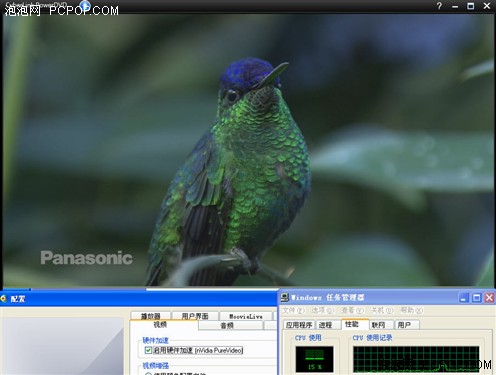The height and width of the screenshot is (375, 496).
Task: Switch to the 应用程序 tab
Action: pos(299,325)
